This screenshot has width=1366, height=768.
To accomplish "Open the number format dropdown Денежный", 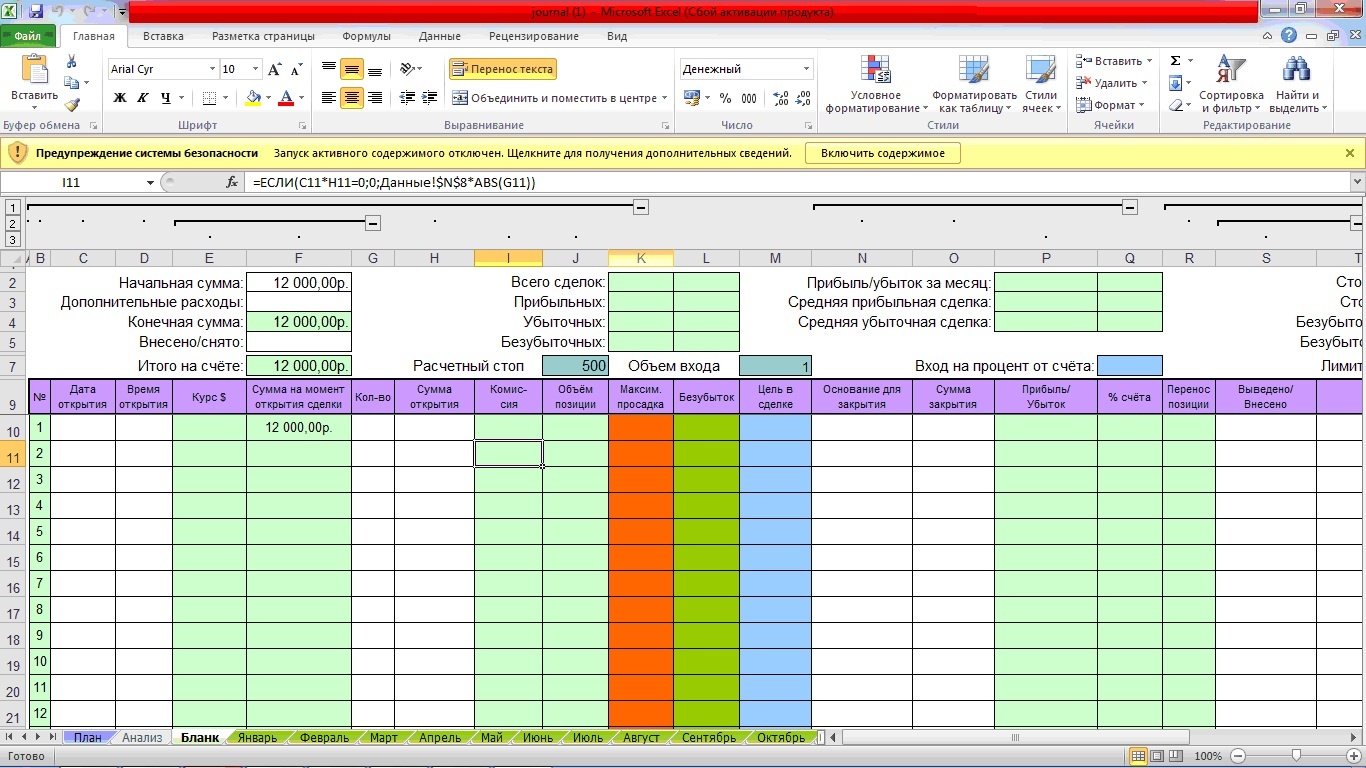I will (x=806, y=69).
